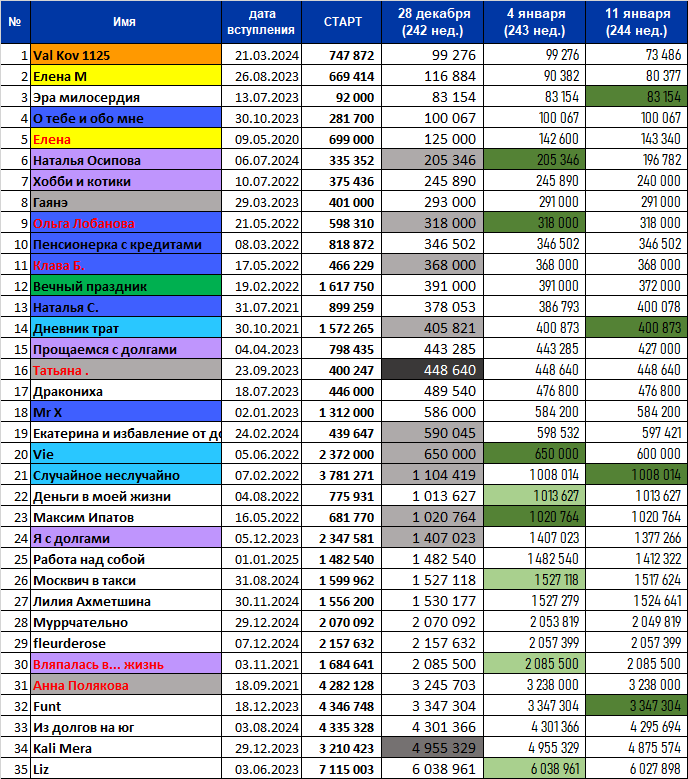This screenshot has height=779, width=688.
Task: Select the "4 января (243 нед.)" header
Action: tap(535, 22)
